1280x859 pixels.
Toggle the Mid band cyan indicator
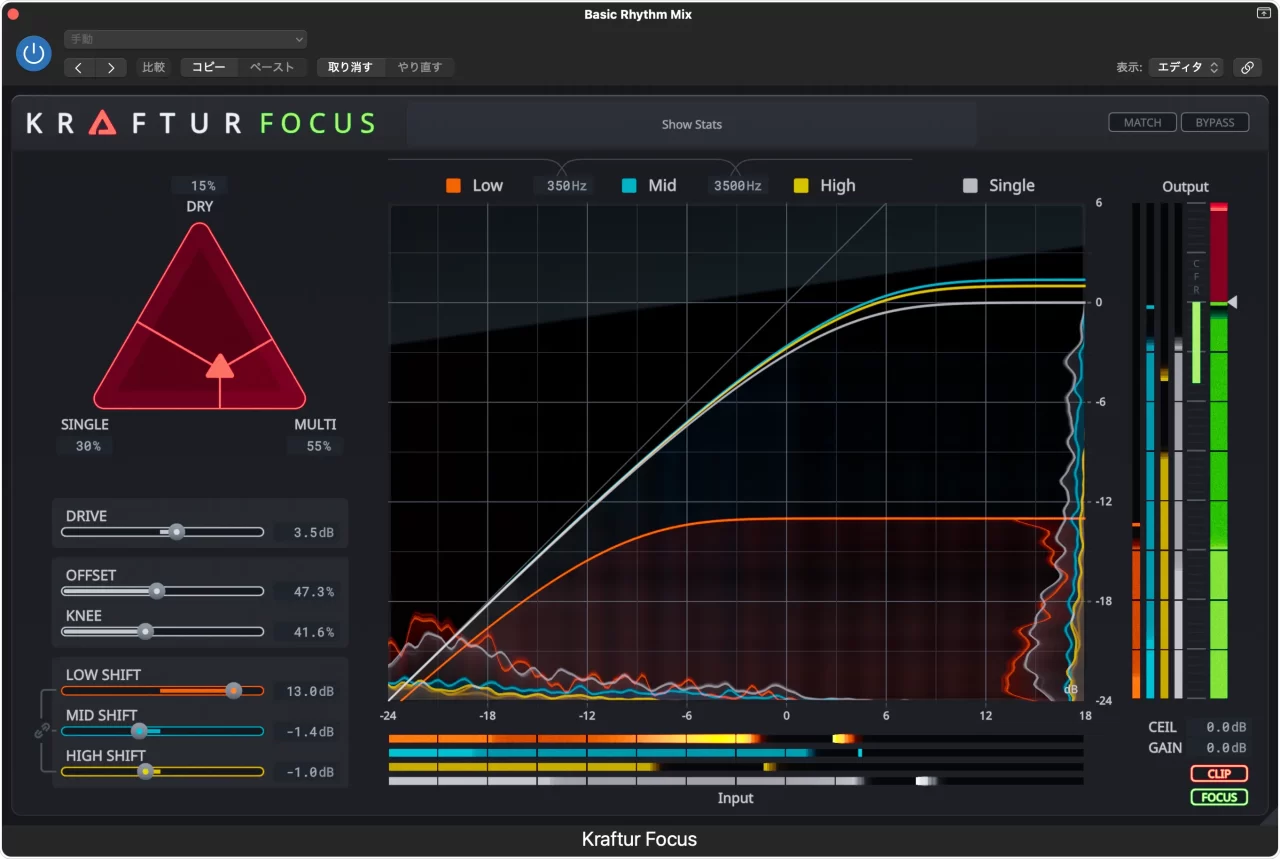tap(630, 186)
